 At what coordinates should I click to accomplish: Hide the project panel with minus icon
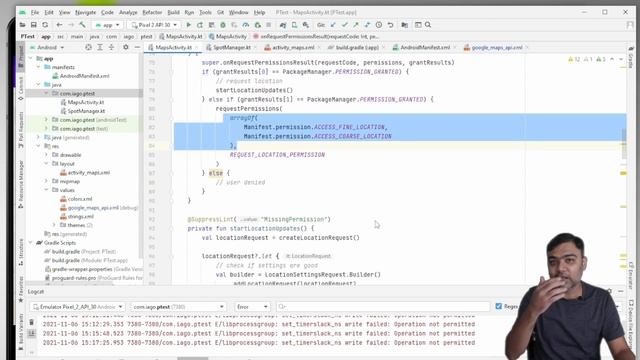tap(137, 47)
